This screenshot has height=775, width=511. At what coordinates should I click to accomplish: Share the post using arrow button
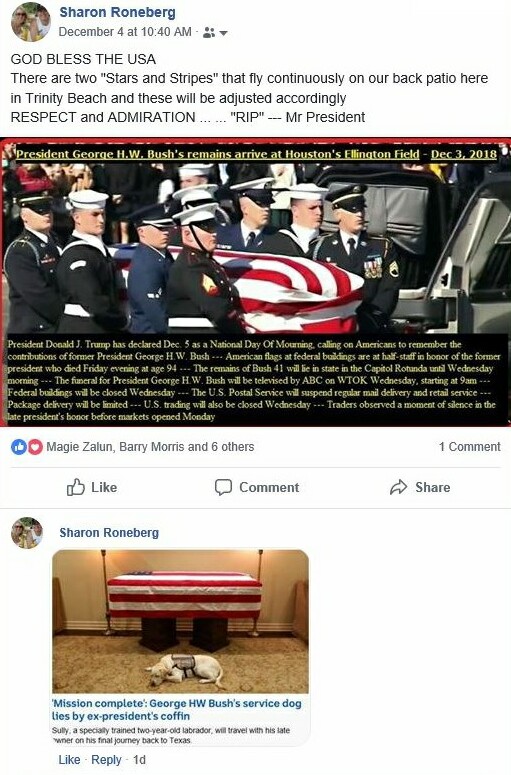420,487
